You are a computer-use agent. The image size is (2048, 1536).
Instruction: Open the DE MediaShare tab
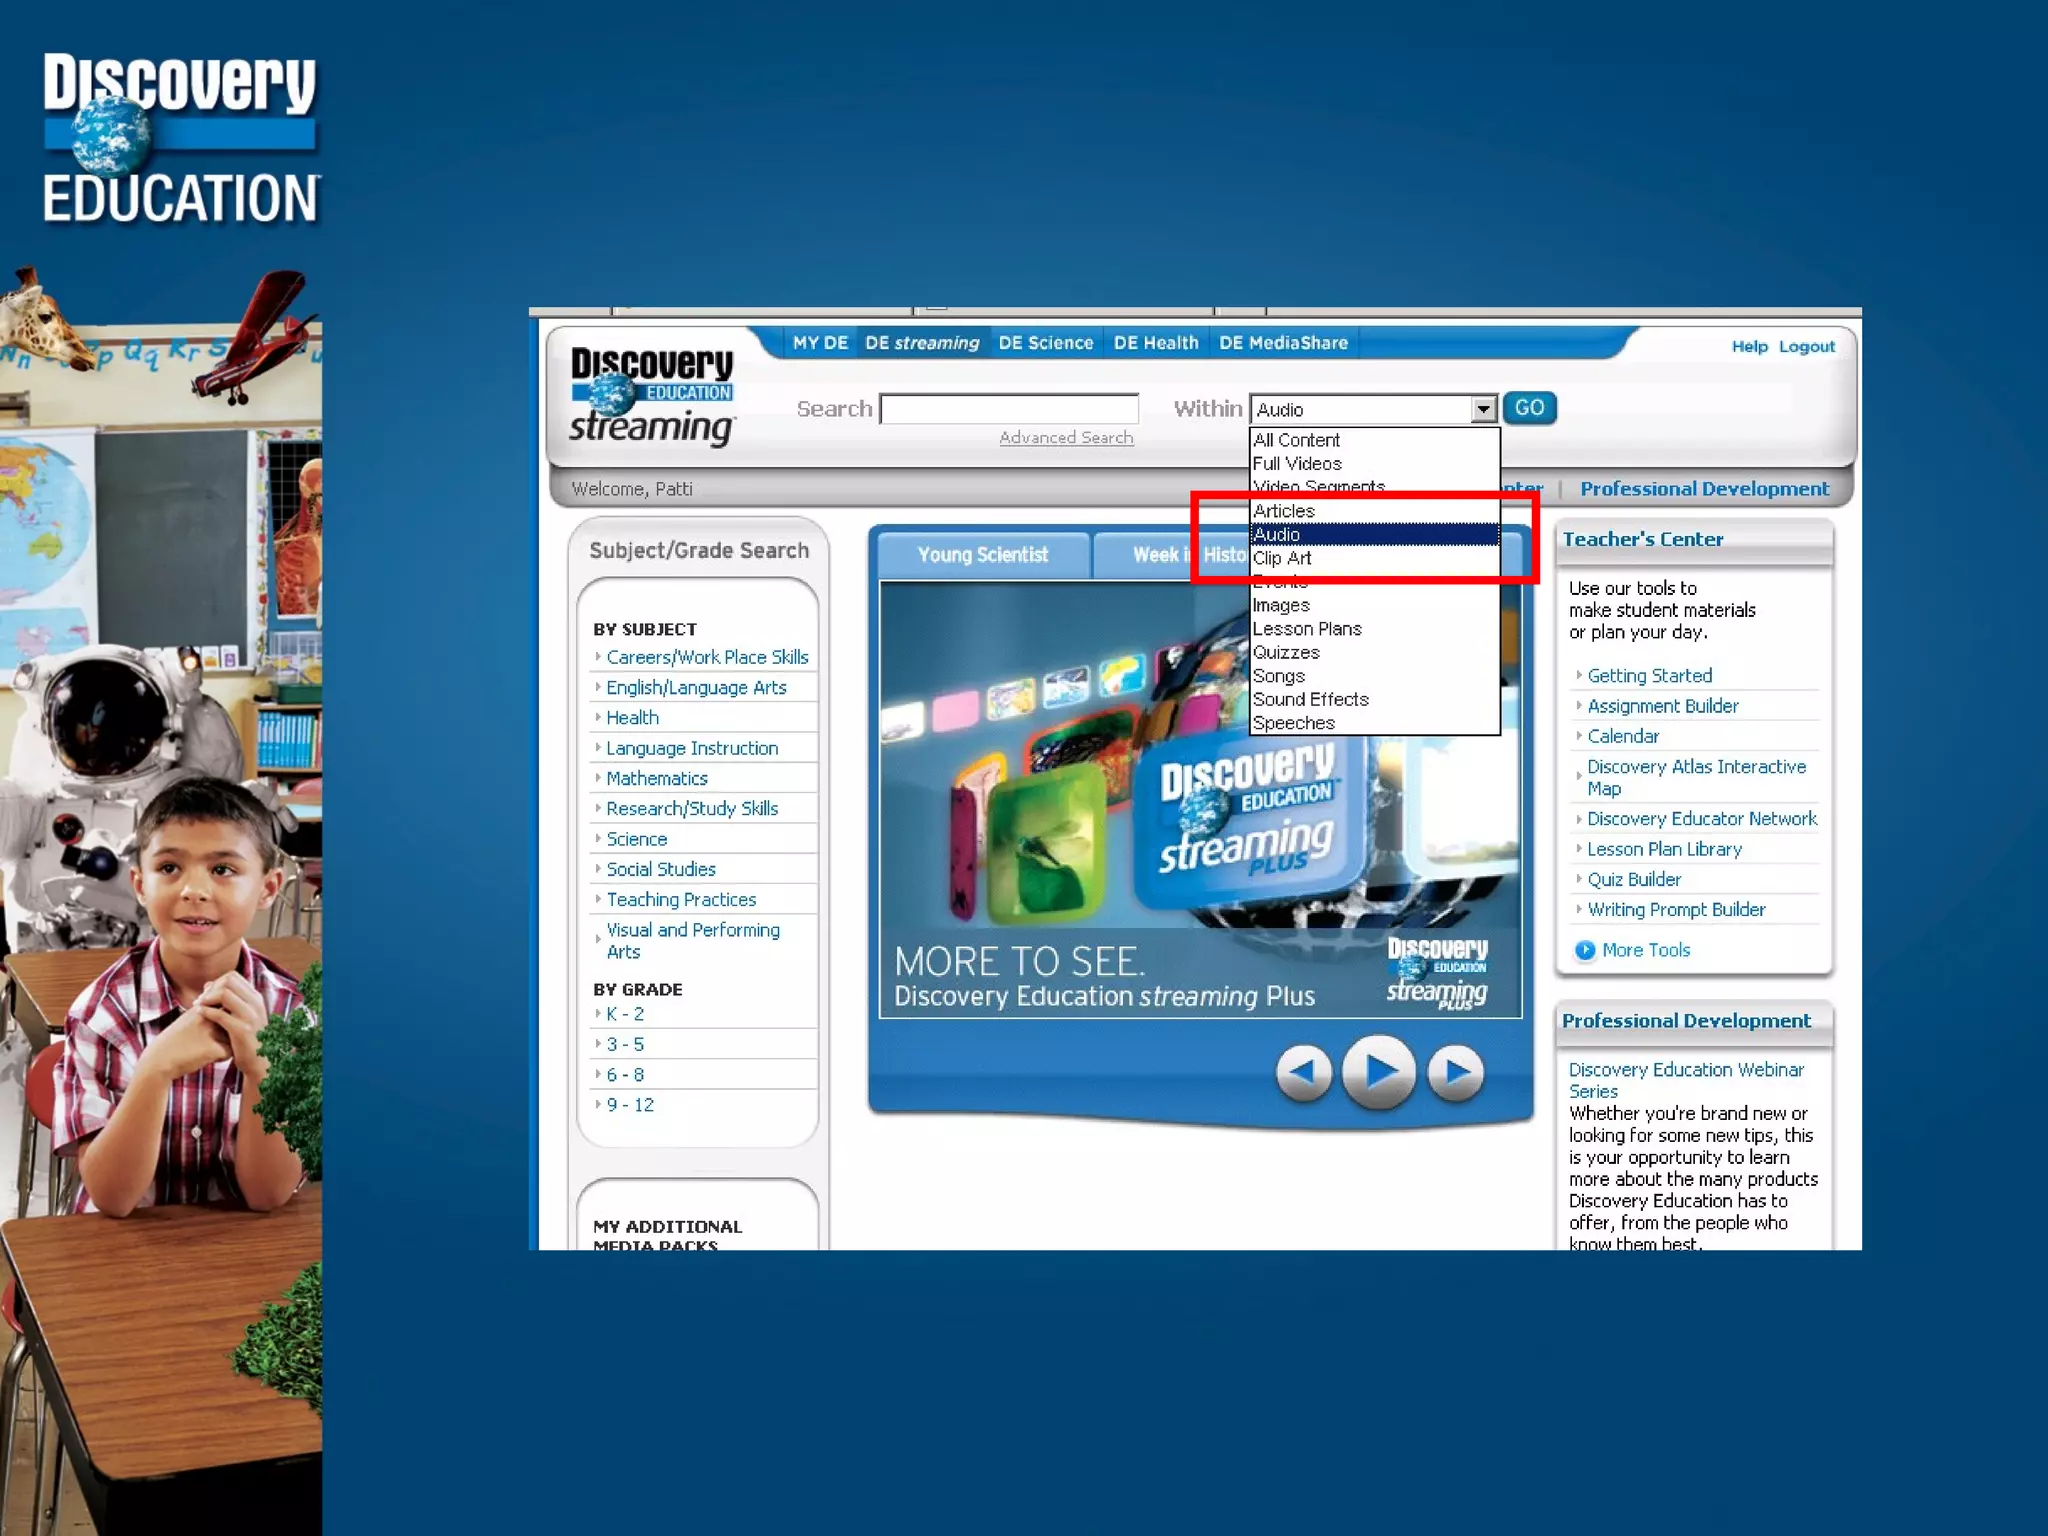coord(1283,343)
